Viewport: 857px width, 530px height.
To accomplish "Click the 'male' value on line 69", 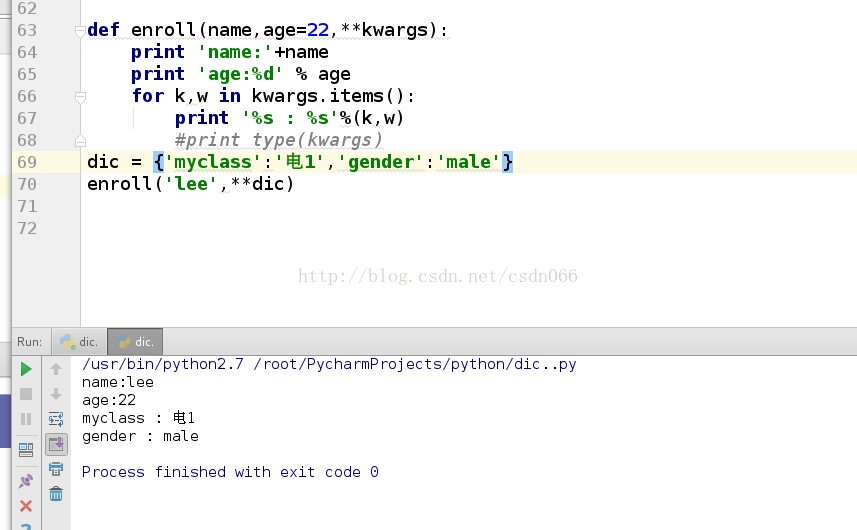I will coord(469,162).
